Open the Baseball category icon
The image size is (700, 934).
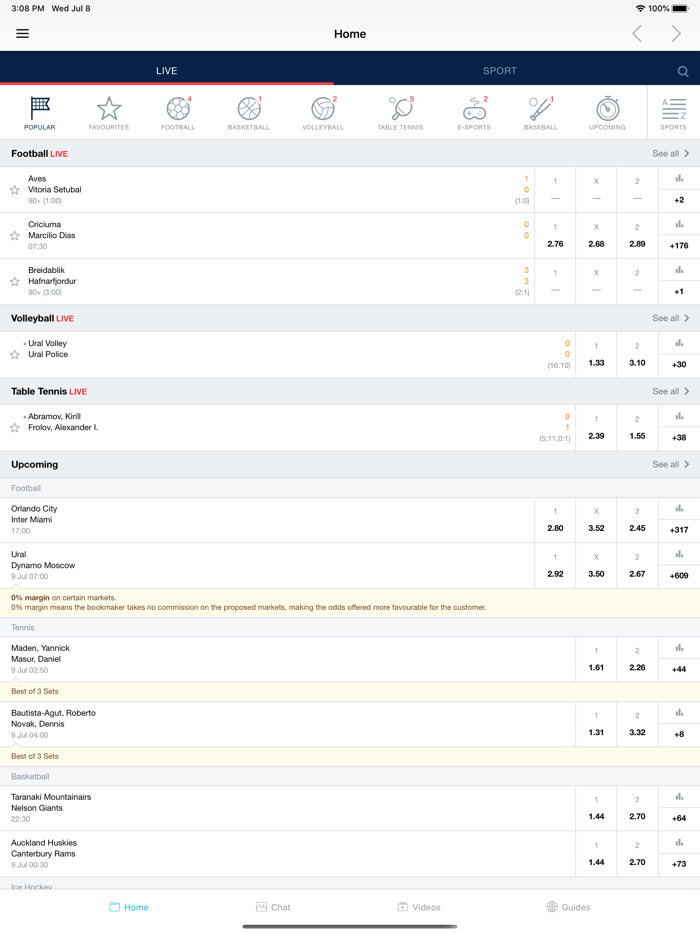(541, 113)
